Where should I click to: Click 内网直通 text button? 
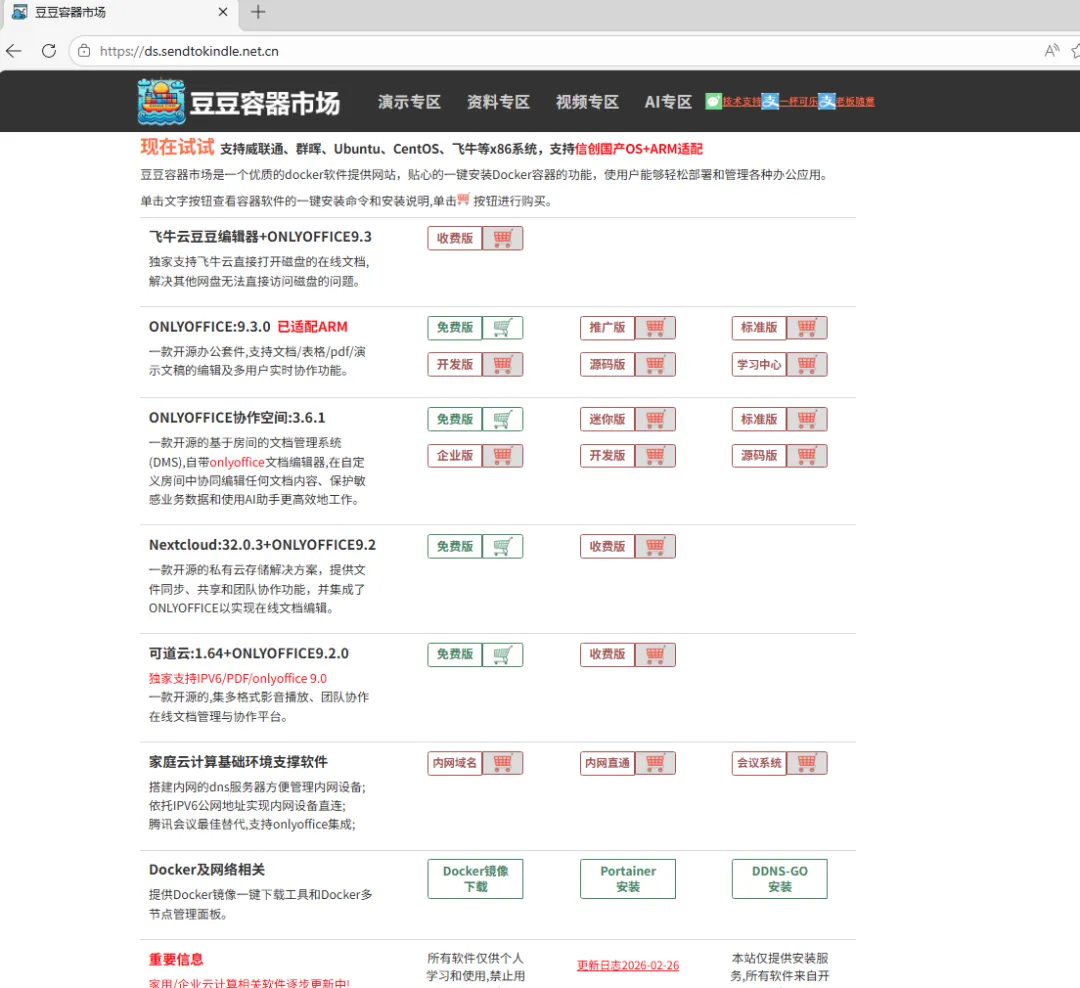coord(608,763)
